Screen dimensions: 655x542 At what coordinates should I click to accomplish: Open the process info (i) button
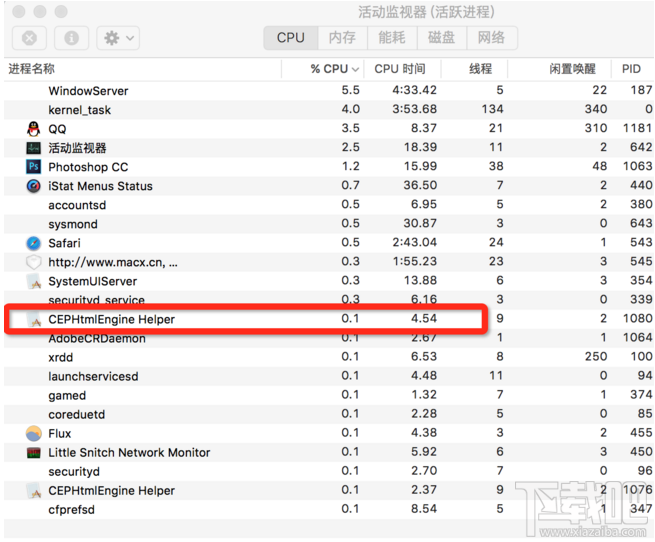click(x=71, y=38)
